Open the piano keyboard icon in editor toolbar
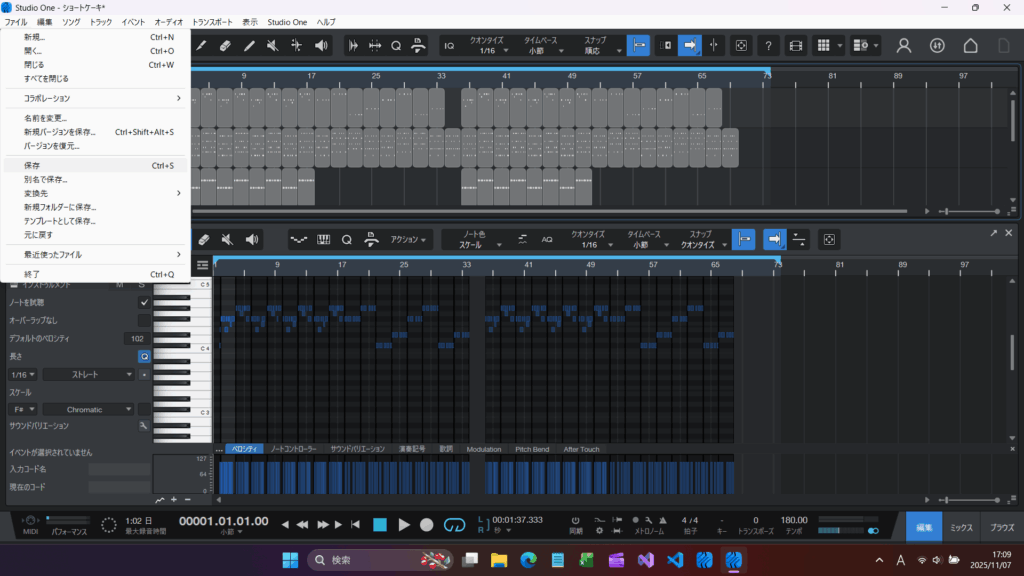Image resolution: width=1024 pixels, height=576 pixels. pyautogui.click(x=324, y=240)
